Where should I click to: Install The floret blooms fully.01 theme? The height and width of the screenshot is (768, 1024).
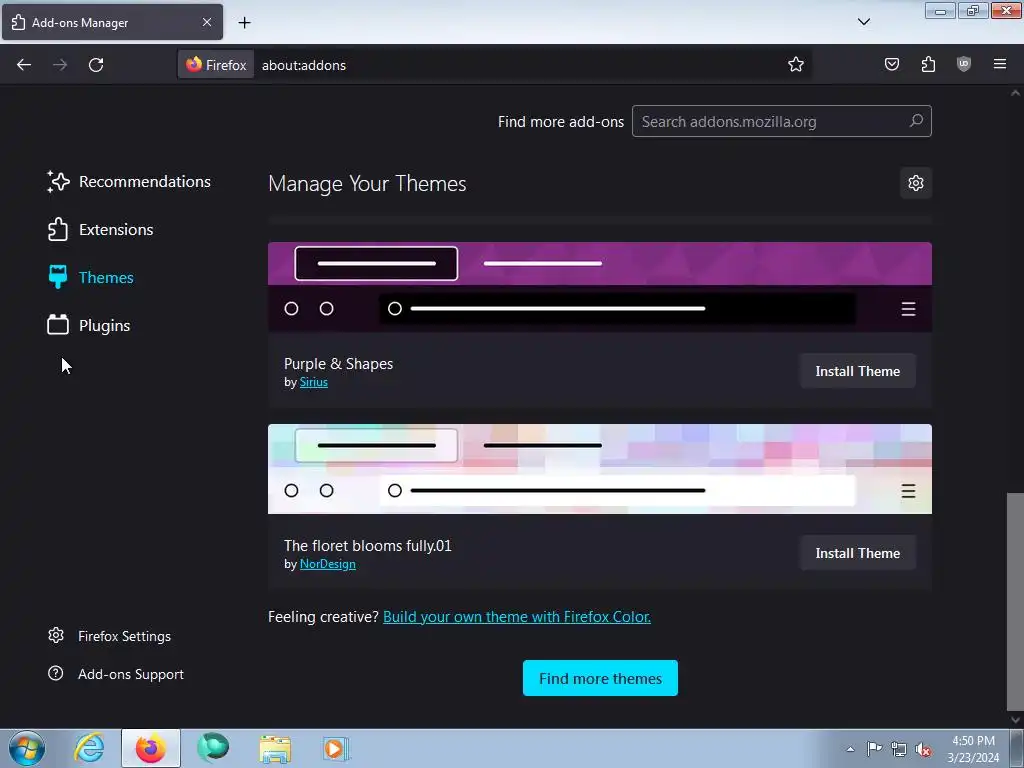tap(857, 553)
